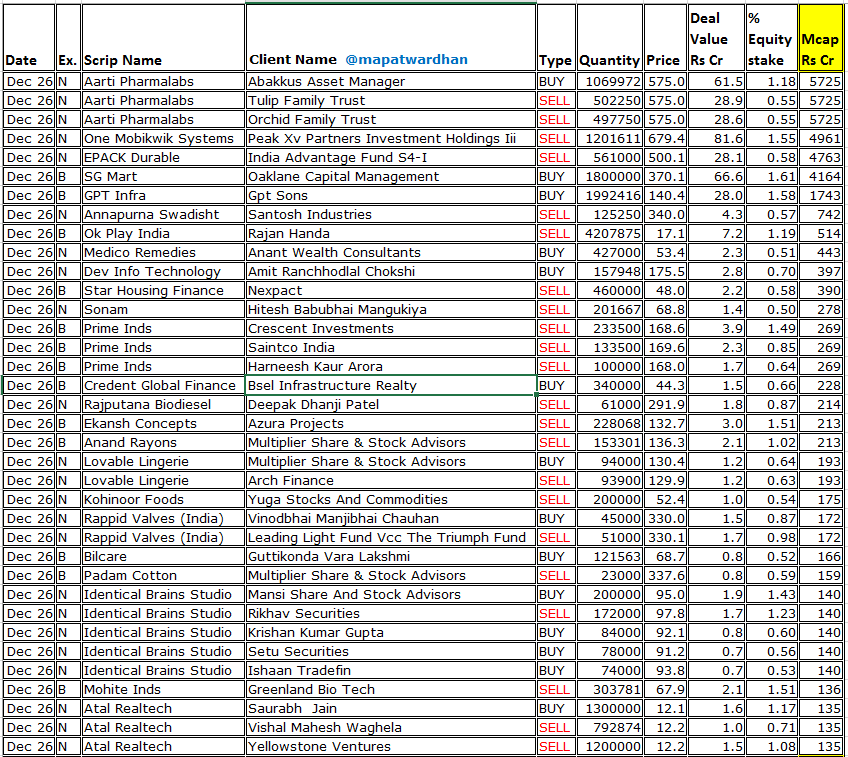Click the 'EPACK Durable' cell
The image size is (848, 757).
point(163,157)
